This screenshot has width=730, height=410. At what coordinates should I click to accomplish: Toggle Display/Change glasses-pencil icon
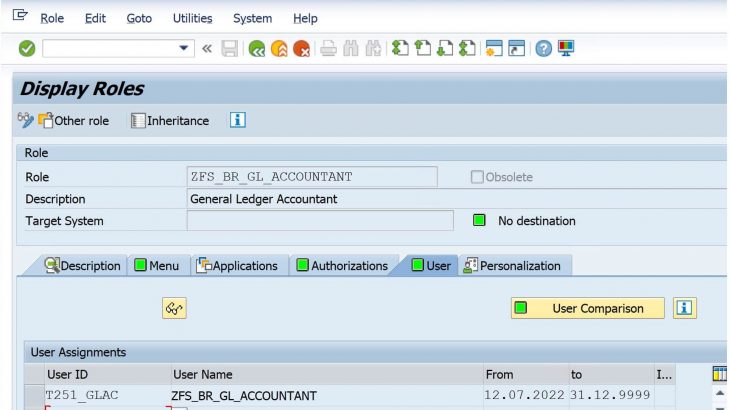(x=26, y=120)
